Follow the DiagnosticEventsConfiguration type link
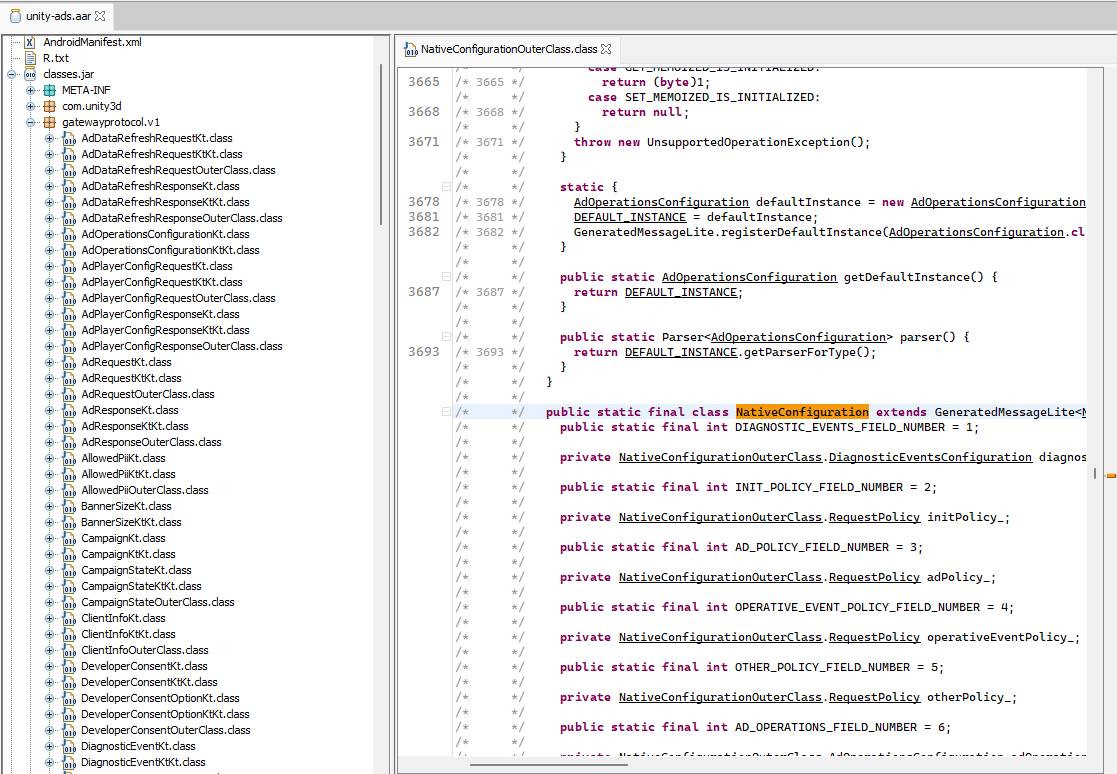The height and width of the screenshot is (774, 1117). click(930, 457)
